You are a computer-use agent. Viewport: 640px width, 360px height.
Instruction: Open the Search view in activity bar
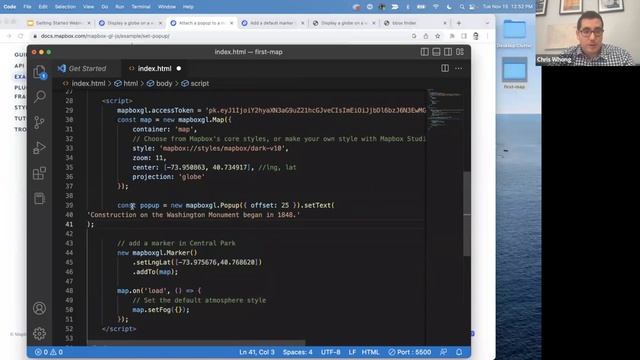(x=40, y=97)
